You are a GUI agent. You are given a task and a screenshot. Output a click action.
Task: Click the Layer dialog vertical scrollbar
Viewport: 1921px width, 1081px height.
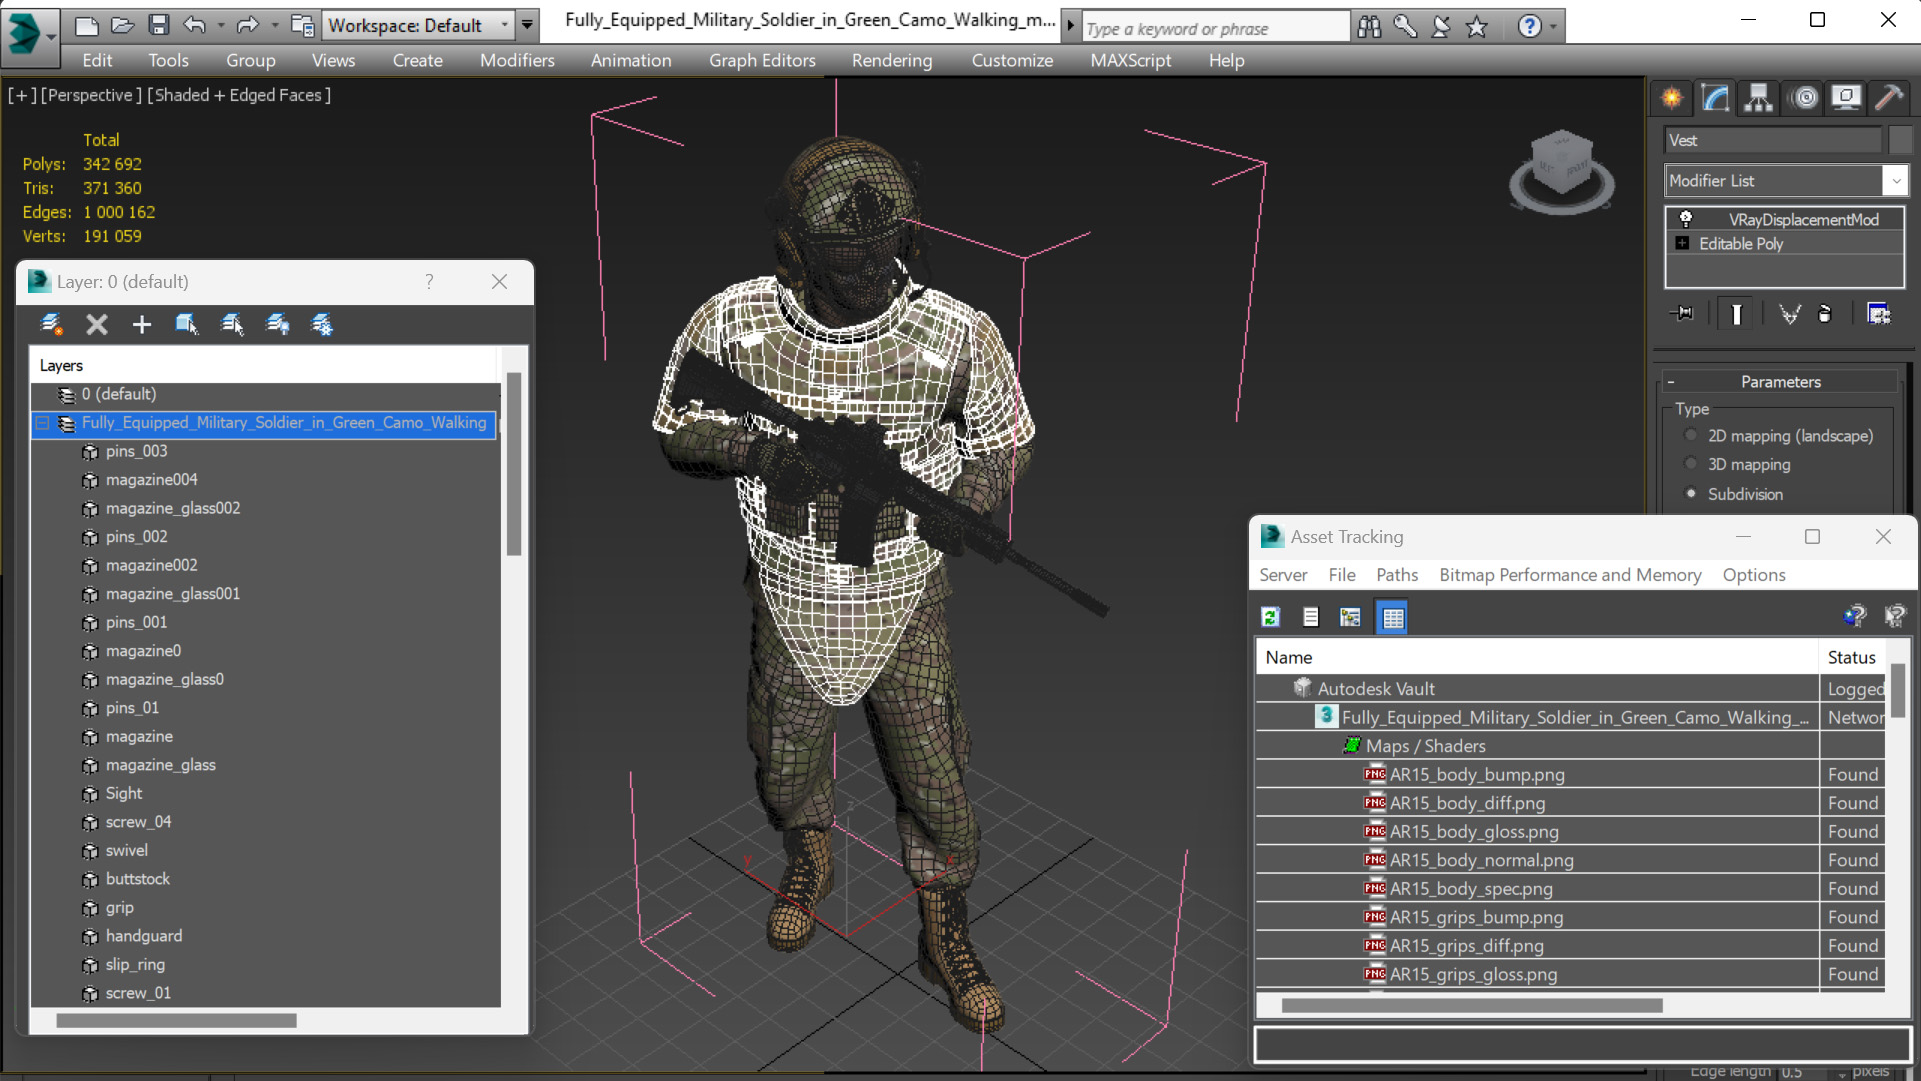(x=514, y=463)
